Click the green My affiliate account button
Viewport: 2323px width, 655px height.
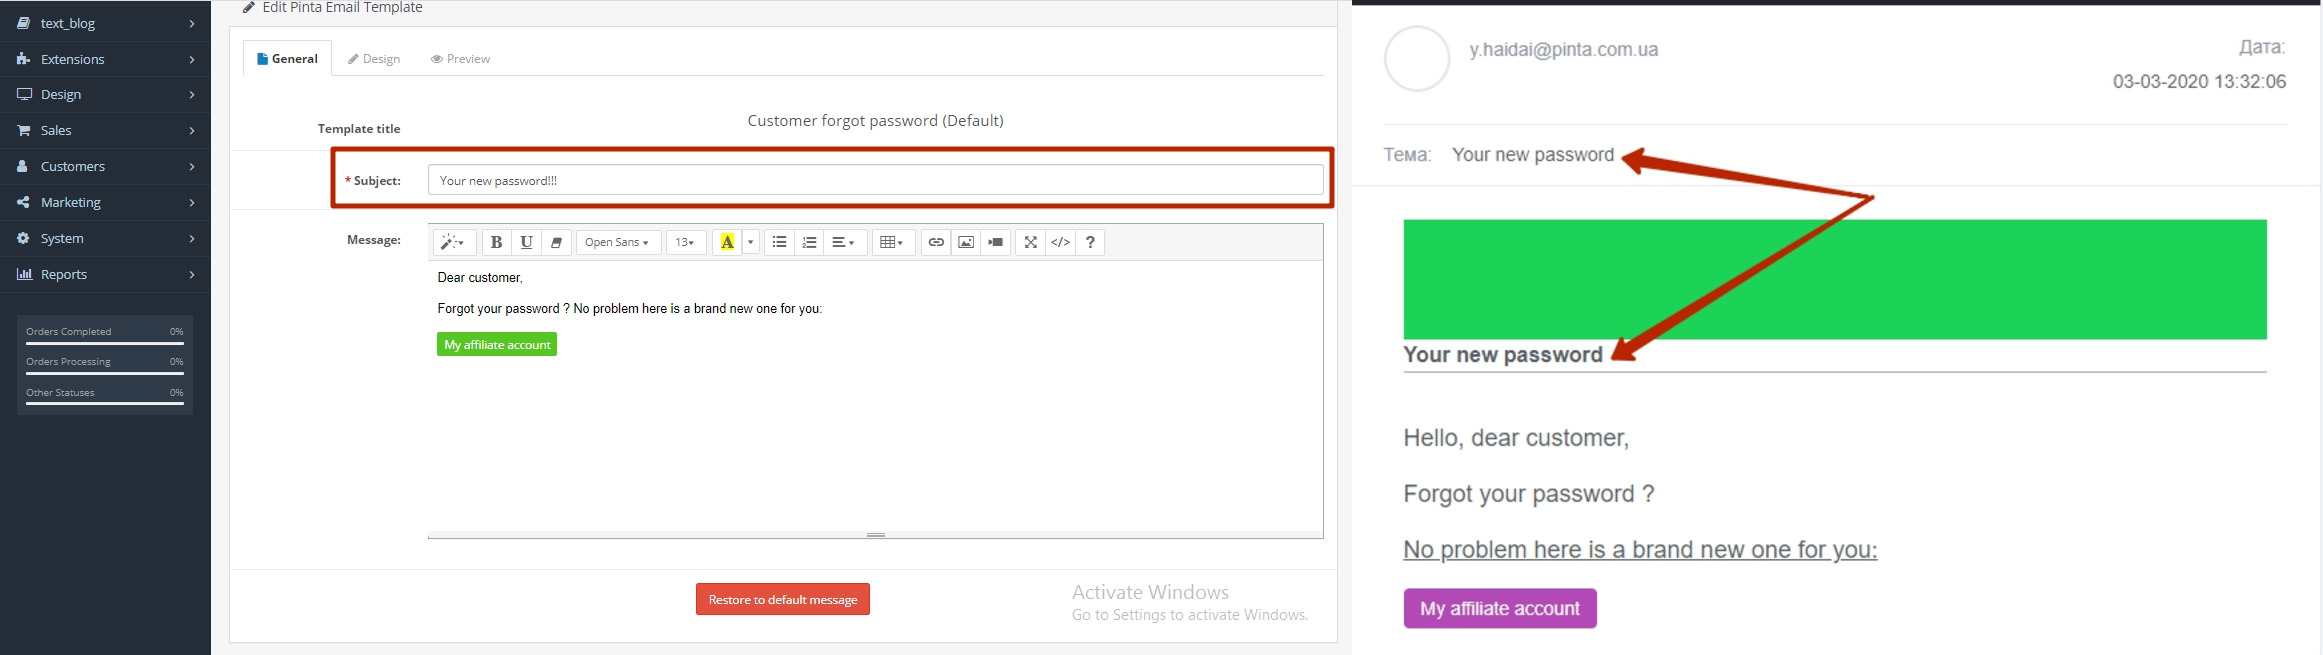pos(497,344)
